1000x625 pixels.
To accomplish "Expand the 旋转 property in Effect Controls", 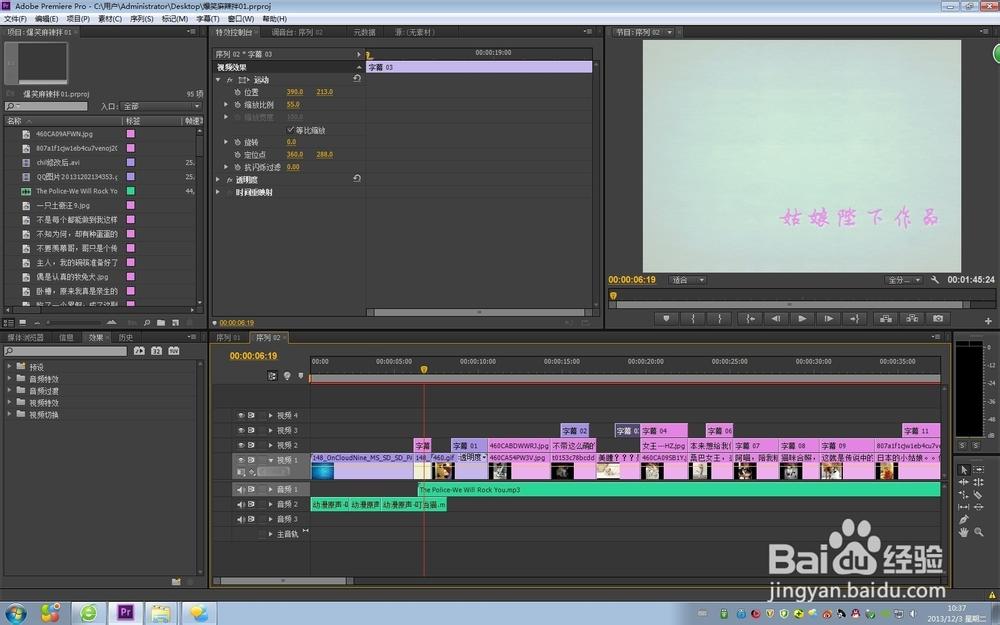I will (x=226, y=142).
